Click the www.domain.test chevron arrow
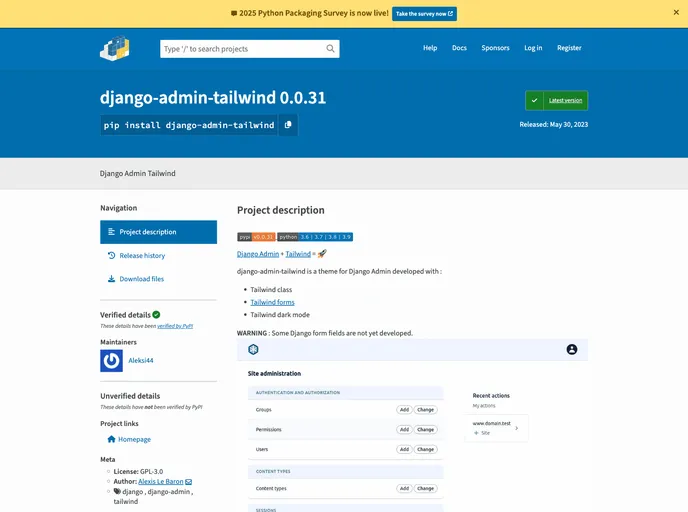The height and width of the screenshot is (512, 688). click(x=516, y=428)
